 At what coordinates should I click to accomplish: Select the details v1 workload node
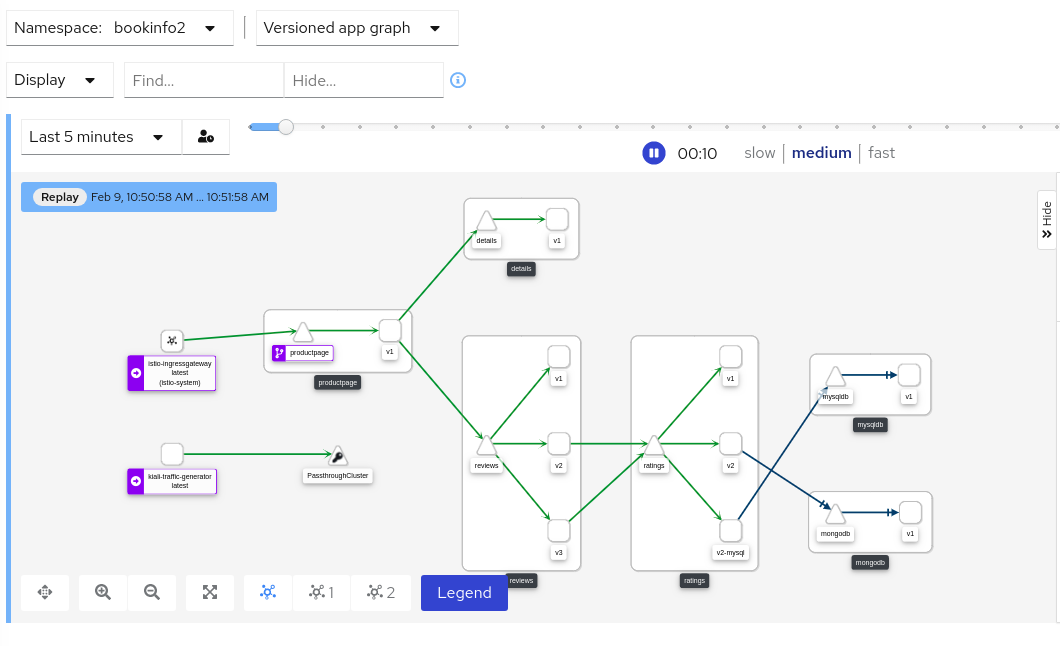tap(557, 219)
